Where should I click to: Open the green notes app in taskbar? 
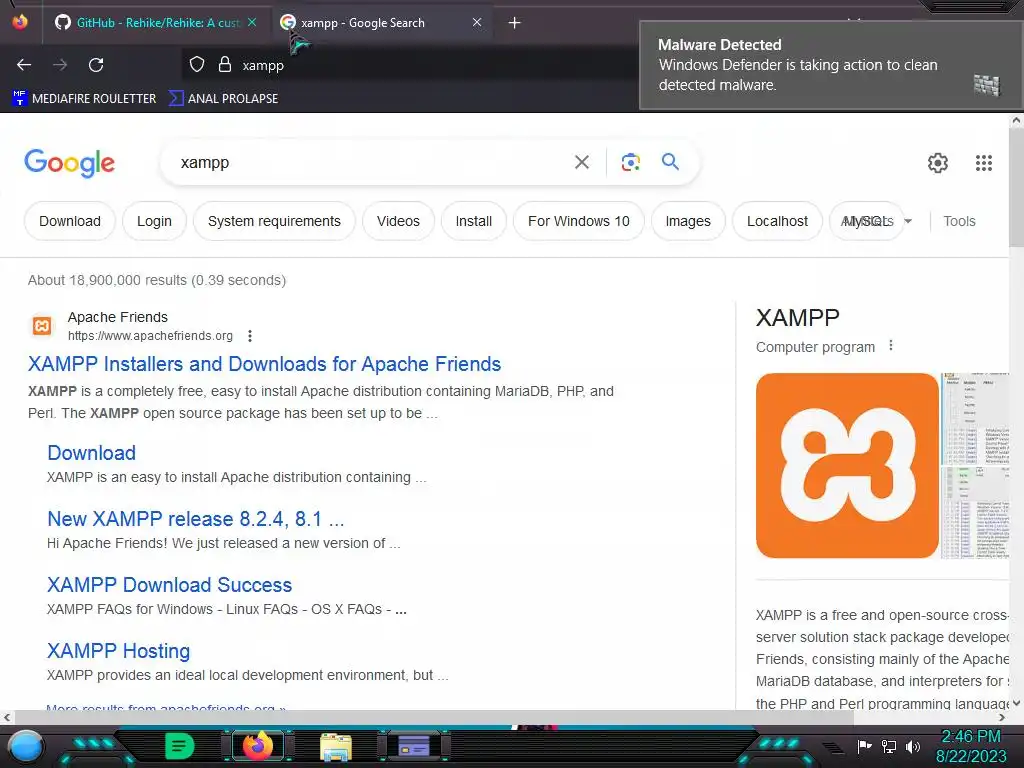[180, 746]
